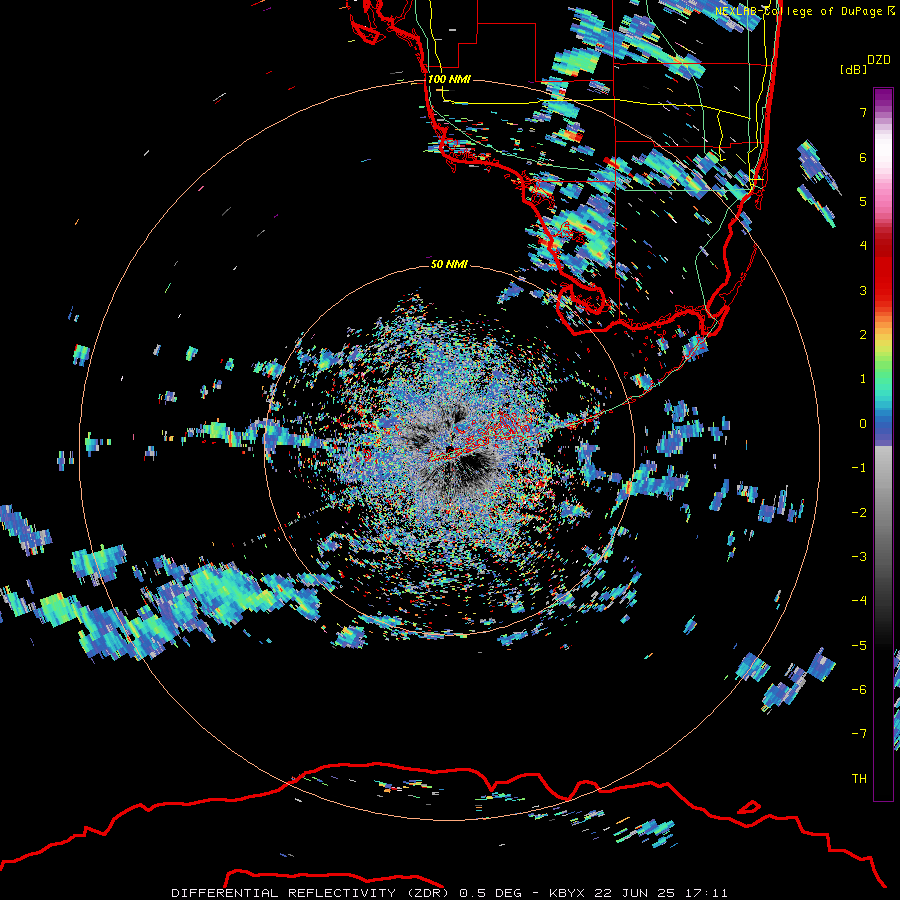
Task: Click the "-6" value on the color scale
Action: (859, 689)
